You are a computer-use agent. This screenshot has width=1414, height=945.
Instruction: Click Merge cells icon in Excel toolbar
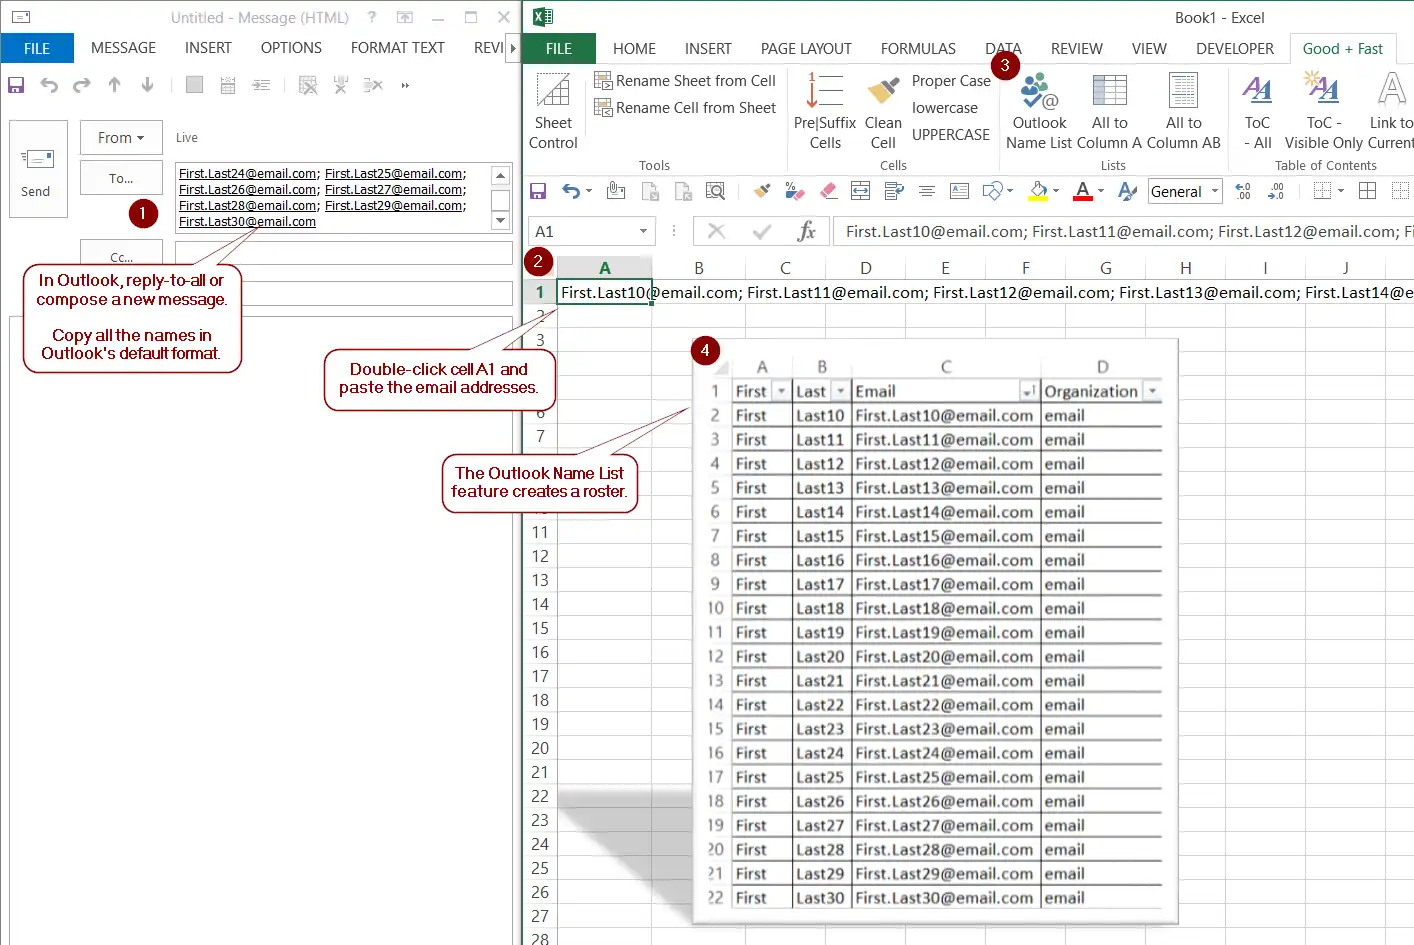coord(860,191)
